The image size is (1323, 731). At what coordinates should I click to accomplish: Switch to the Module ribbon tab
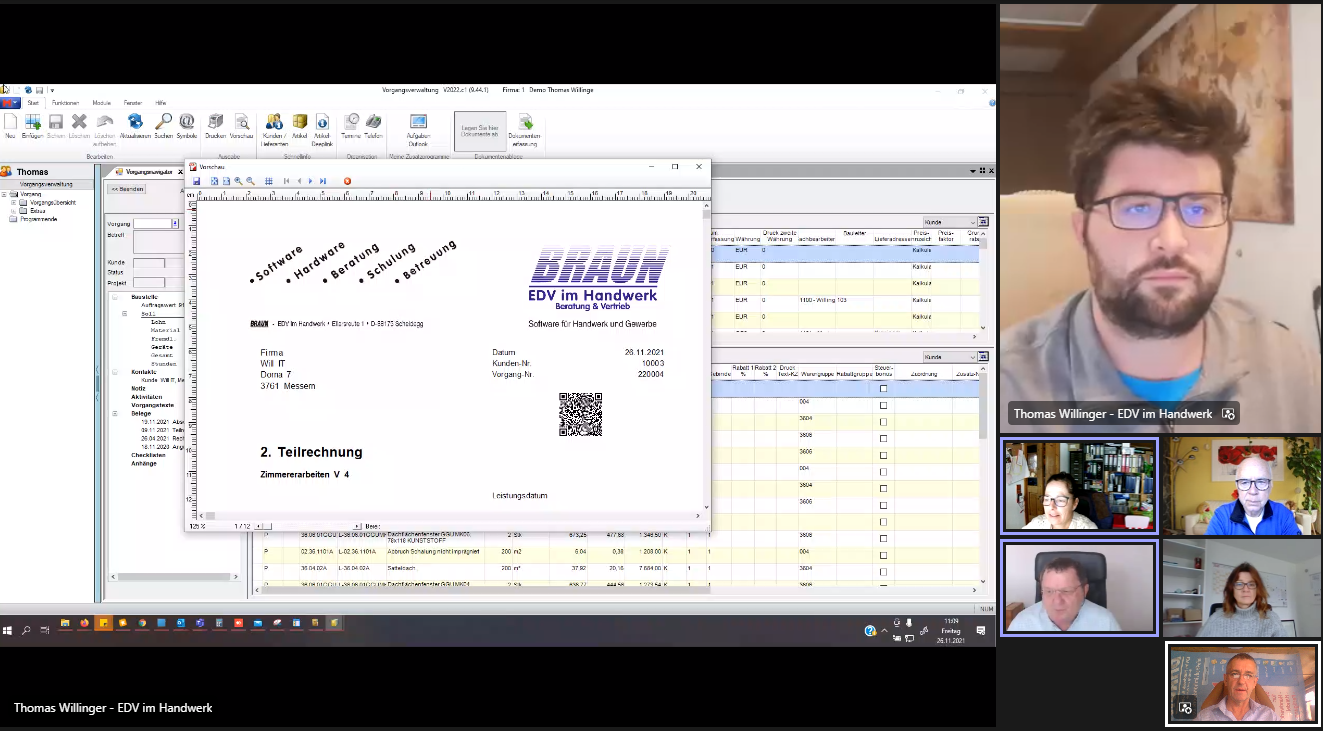click(x=101, y=103)
